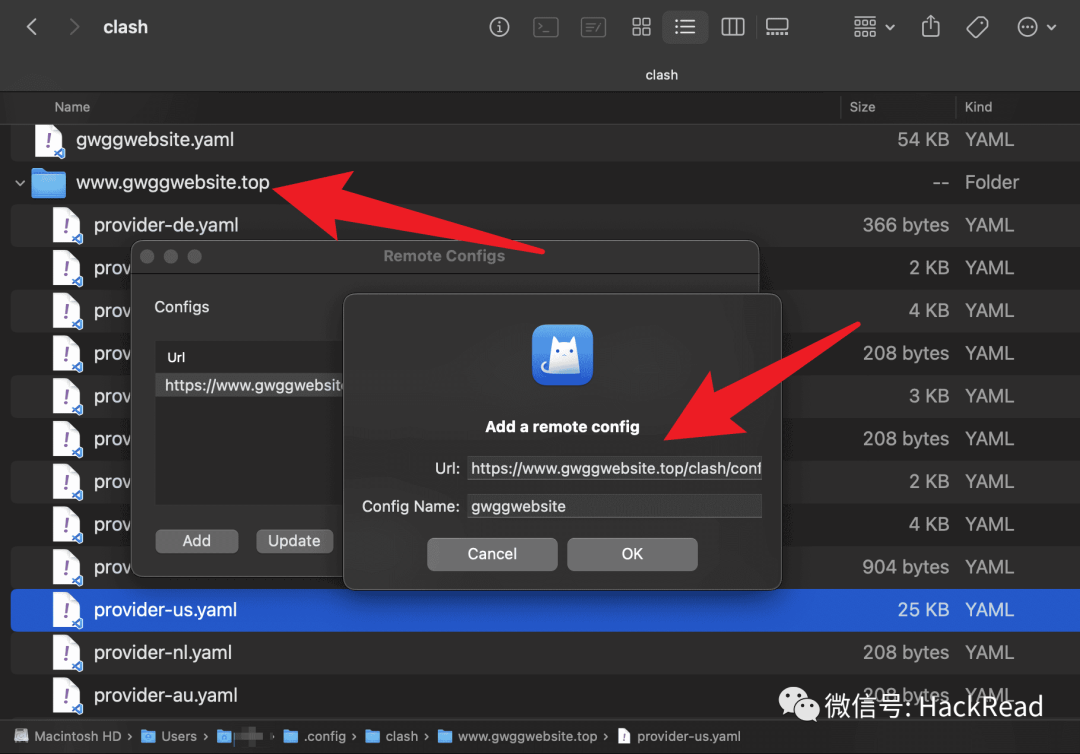Sort files by the Size column
This screenshot has height=754, width=1080.
(x=862, y=107)
